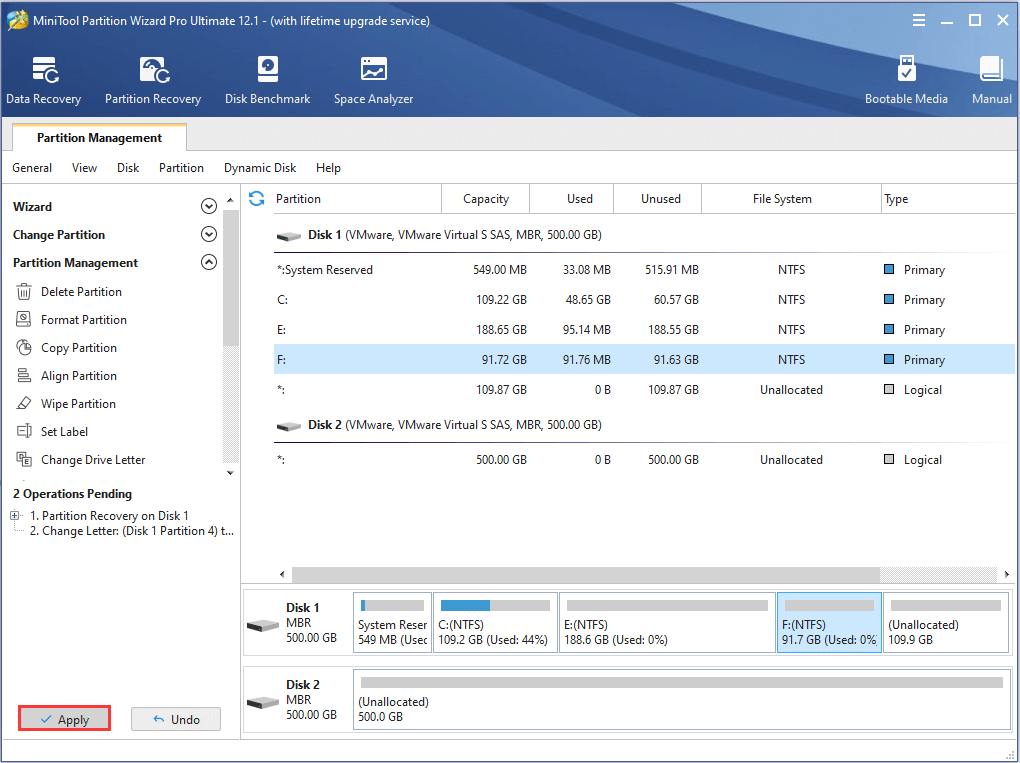Screen dimensions: 1020x763
Task: Click the hamburger menu icon in the title bar
Action: click(919, 20)
